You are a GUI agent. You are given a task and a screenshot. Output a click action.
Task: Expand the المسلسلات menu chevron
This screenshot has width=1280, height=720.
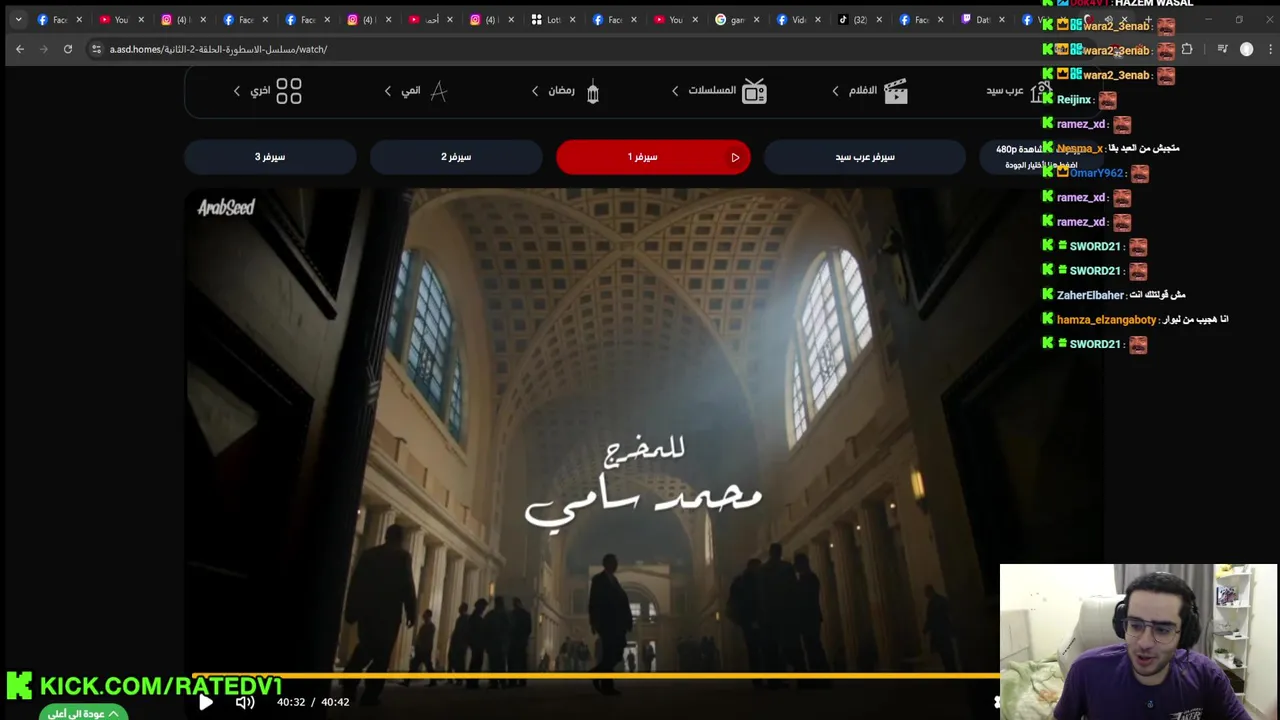pos(675,91)
